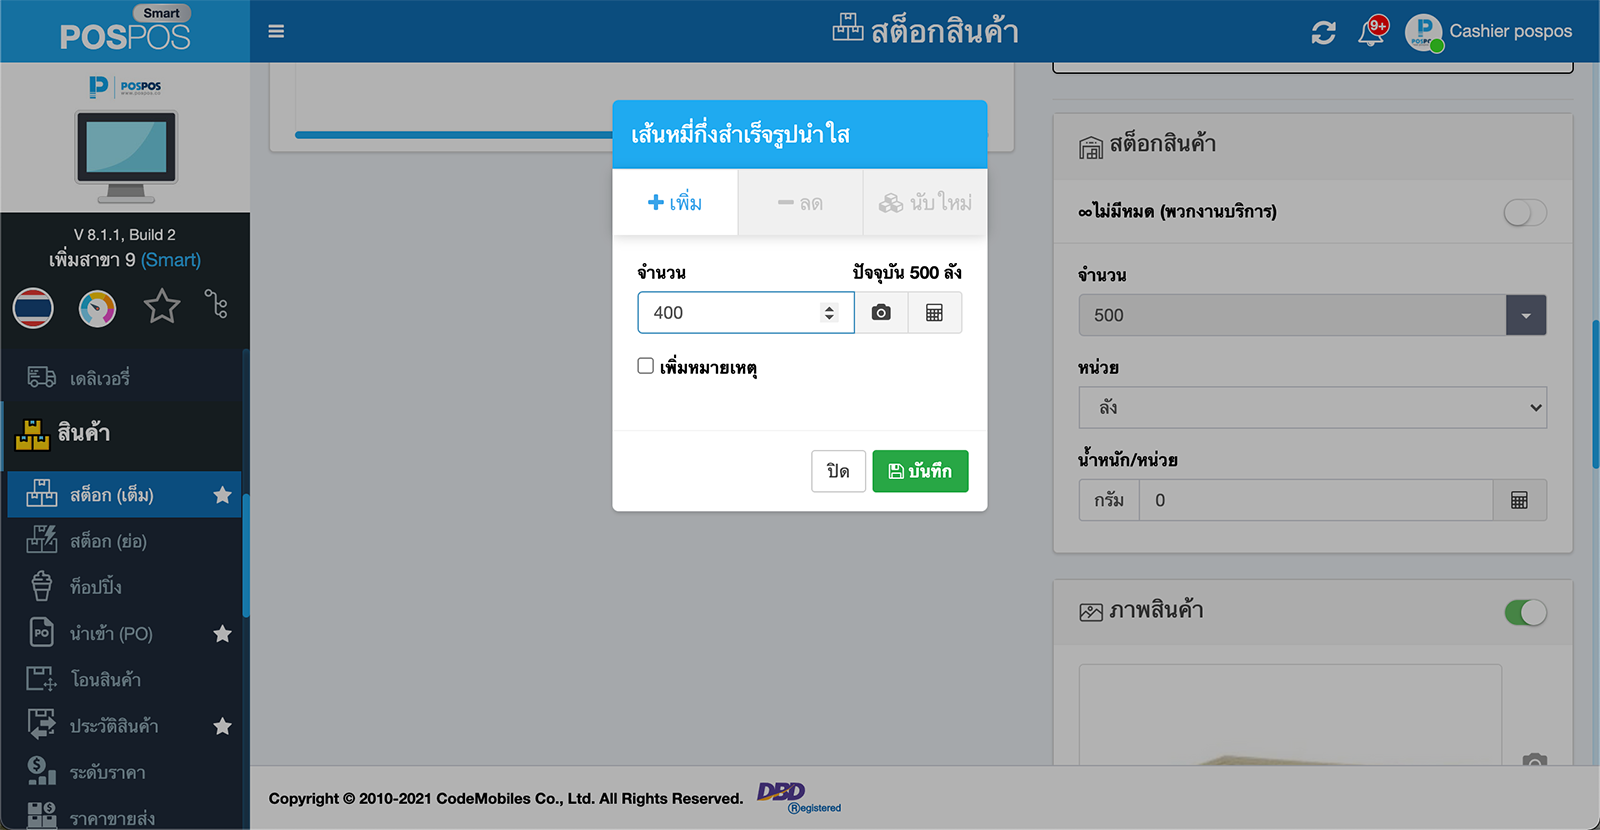1600x830 pixels.
Task: Click the ปิด close button
Action: click(838, 471)
